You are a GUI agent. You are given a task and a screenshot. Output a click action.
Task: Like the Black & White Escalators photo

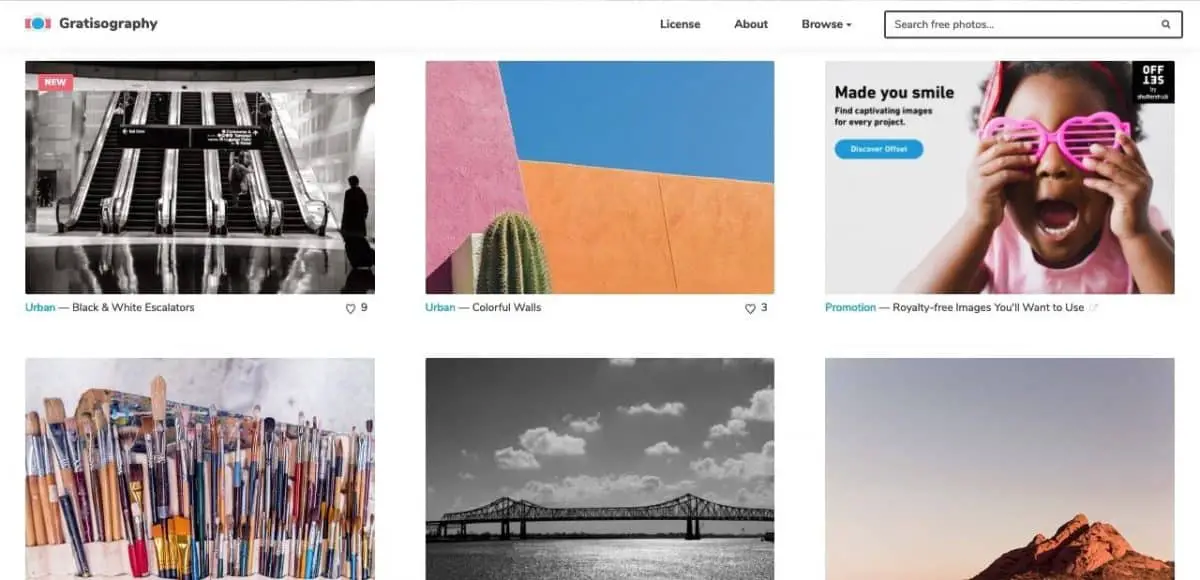pos(350,308)
